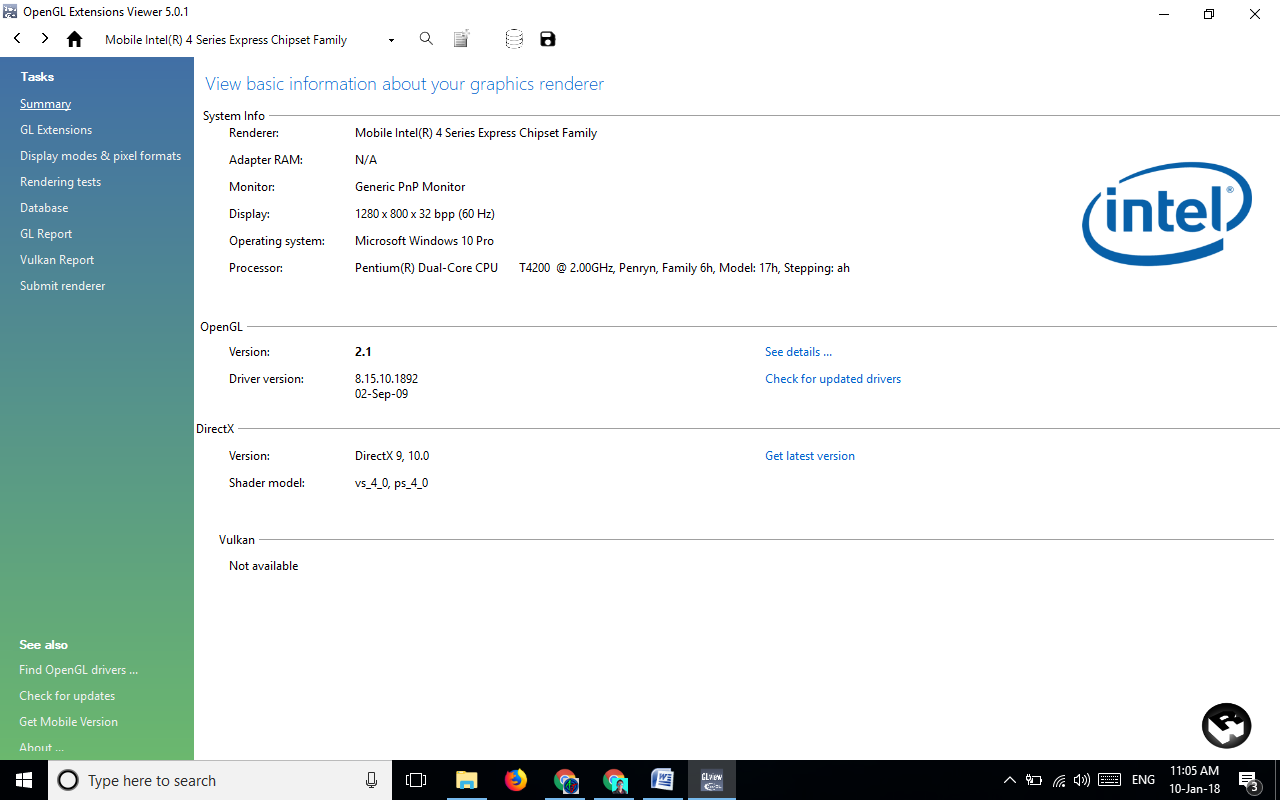Open Microsoft Word from the taskbar

click(662, 780)
